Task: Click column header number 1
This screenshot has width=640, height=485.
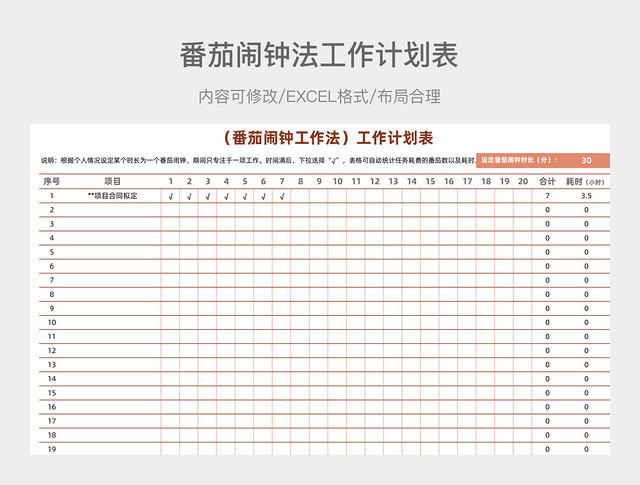Action: click(x=171, y=181)
